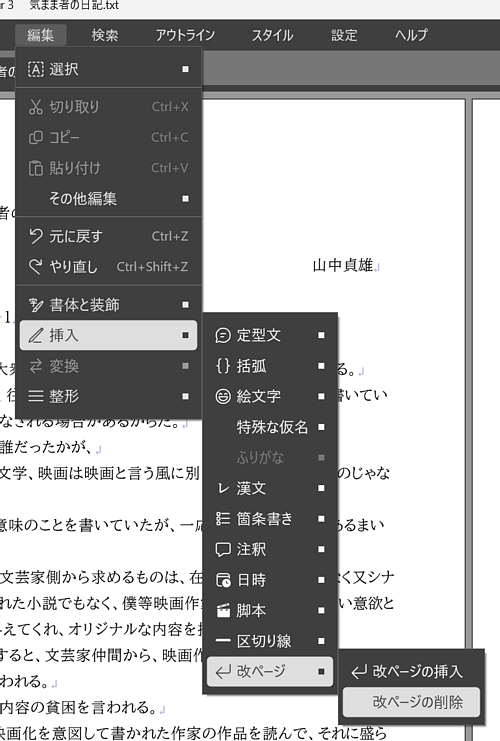The width and height of the screenshot is (500, 741).
Task: Click the clipboard icon for 貼り付け
Action: click(x=35, y=168)
